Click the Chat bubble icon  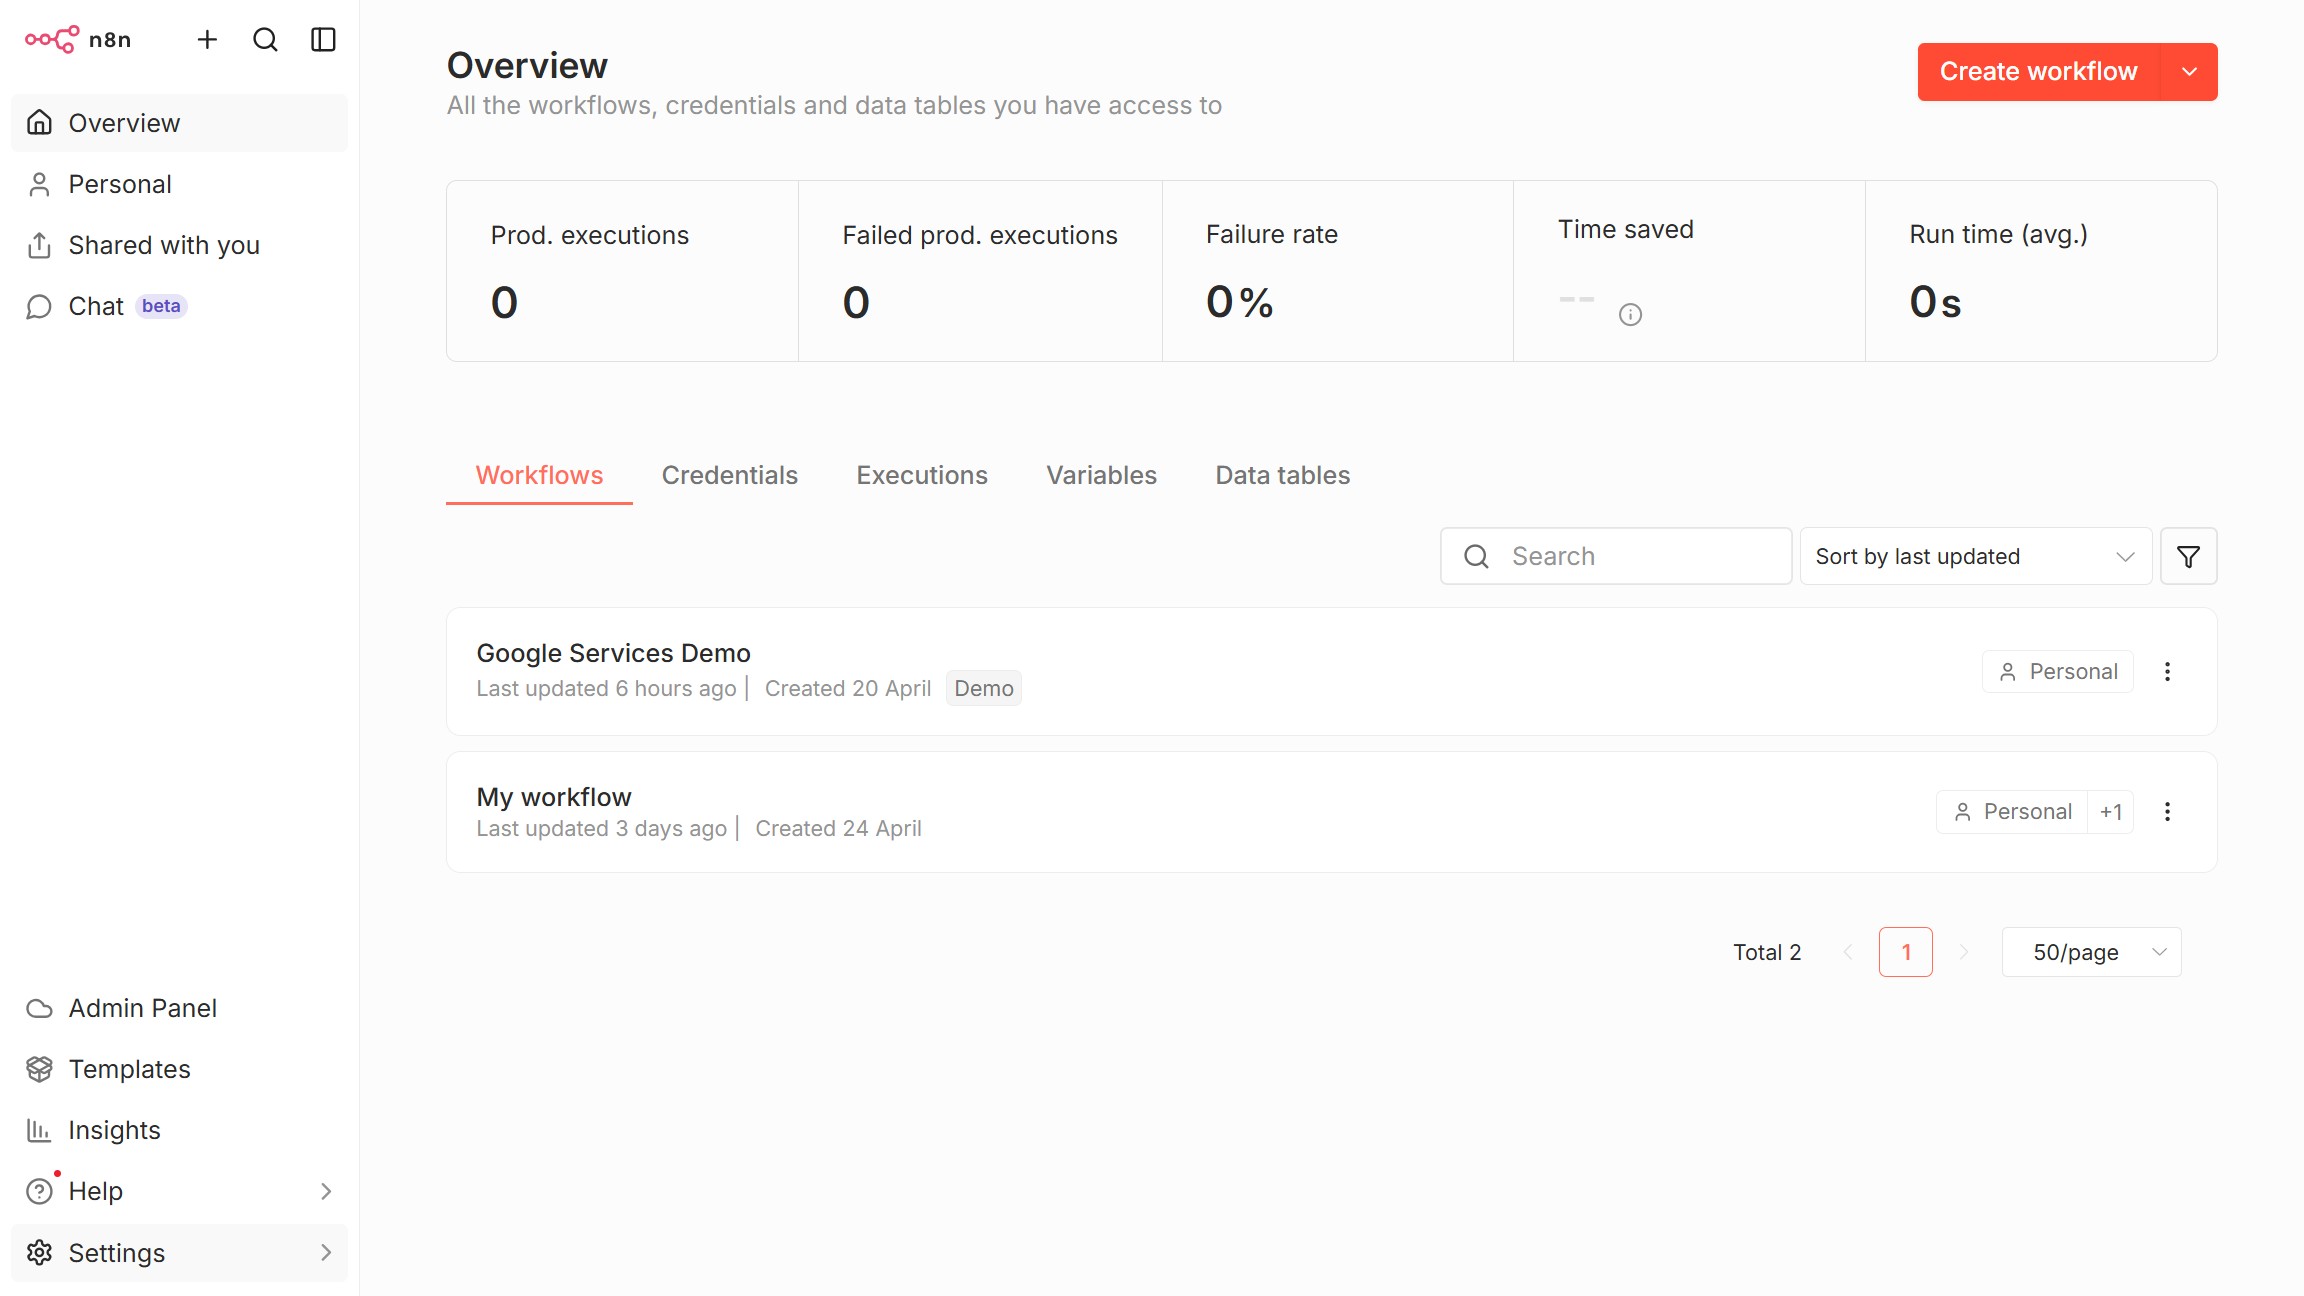tap(39, 306)
